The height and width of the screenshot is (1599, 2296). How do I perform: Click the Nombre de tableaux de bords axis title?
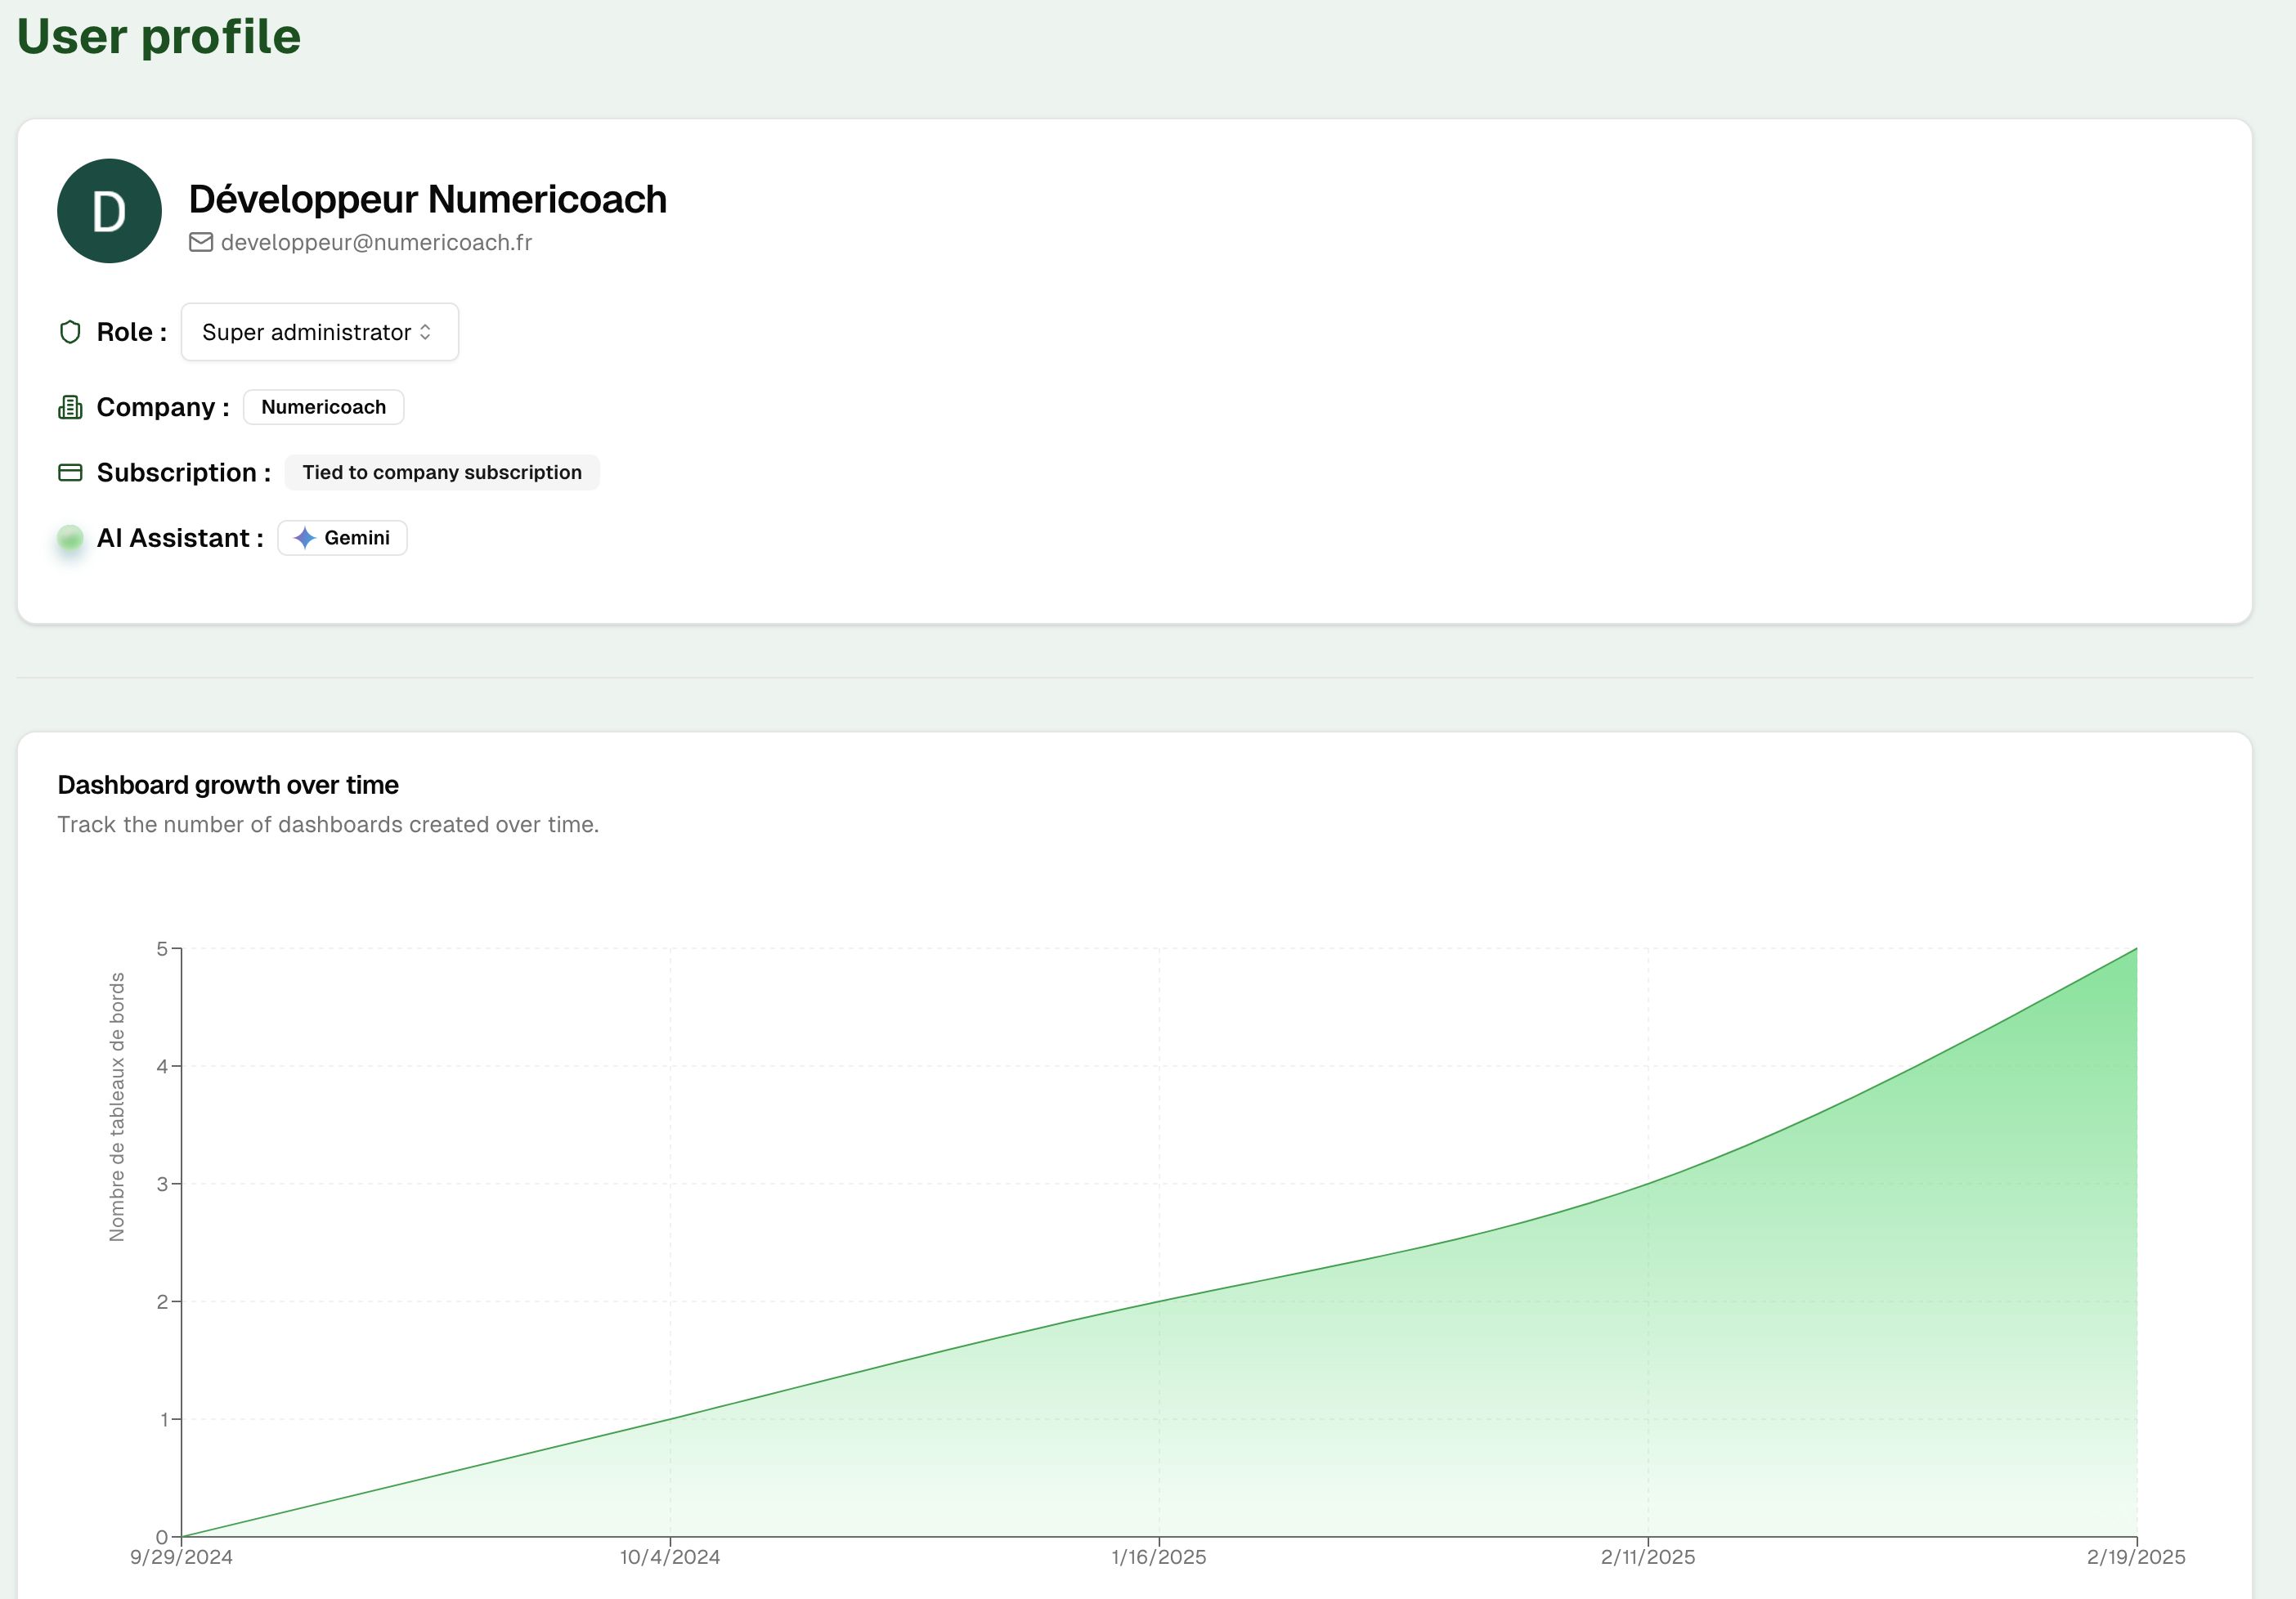117,1107
